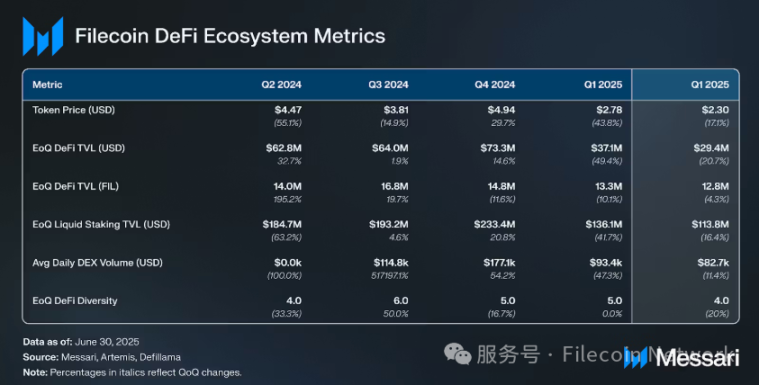This screenshot has width=759, height=385.
Task: Click the token price value '$4.94'
Action: point(501,110)
